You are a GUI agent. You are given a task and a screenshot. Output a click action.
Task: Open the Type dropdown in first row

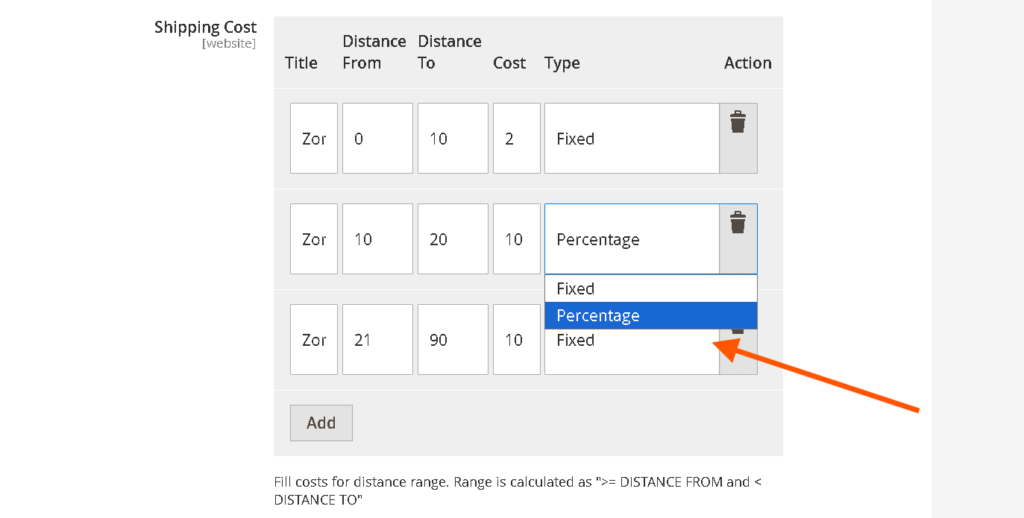pyautogui.click(x=631, y=139)
